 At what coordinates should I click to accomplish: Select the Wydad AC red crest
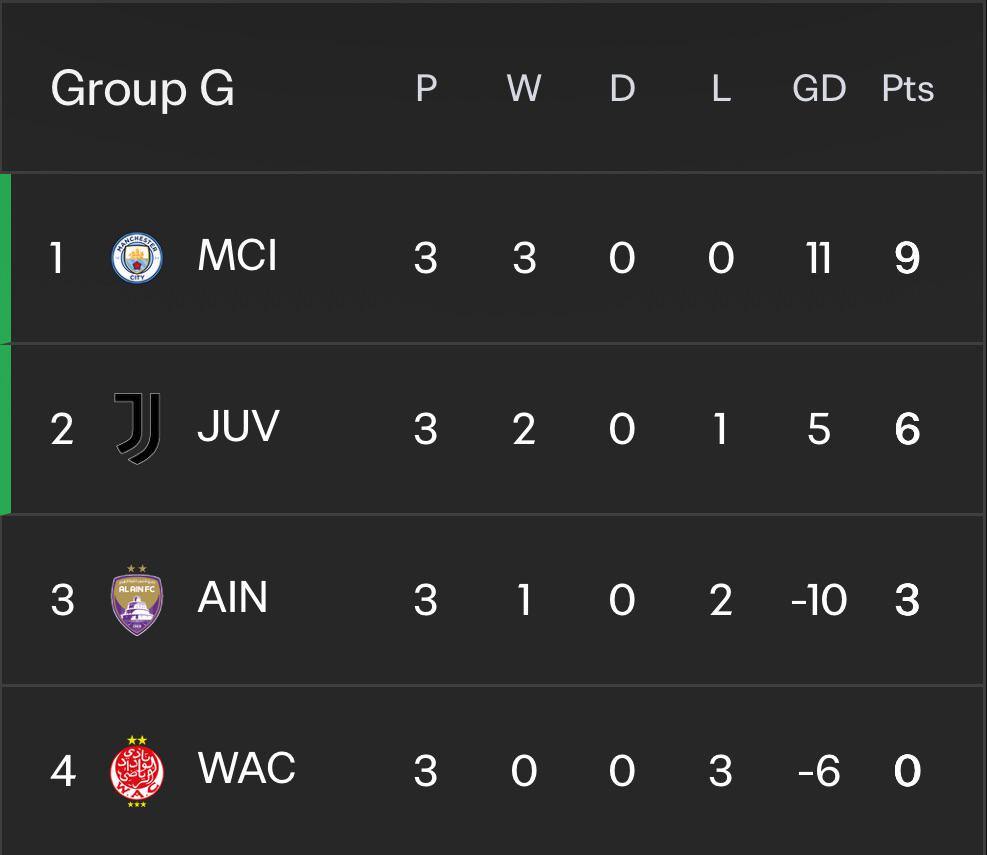coord(137,771)
